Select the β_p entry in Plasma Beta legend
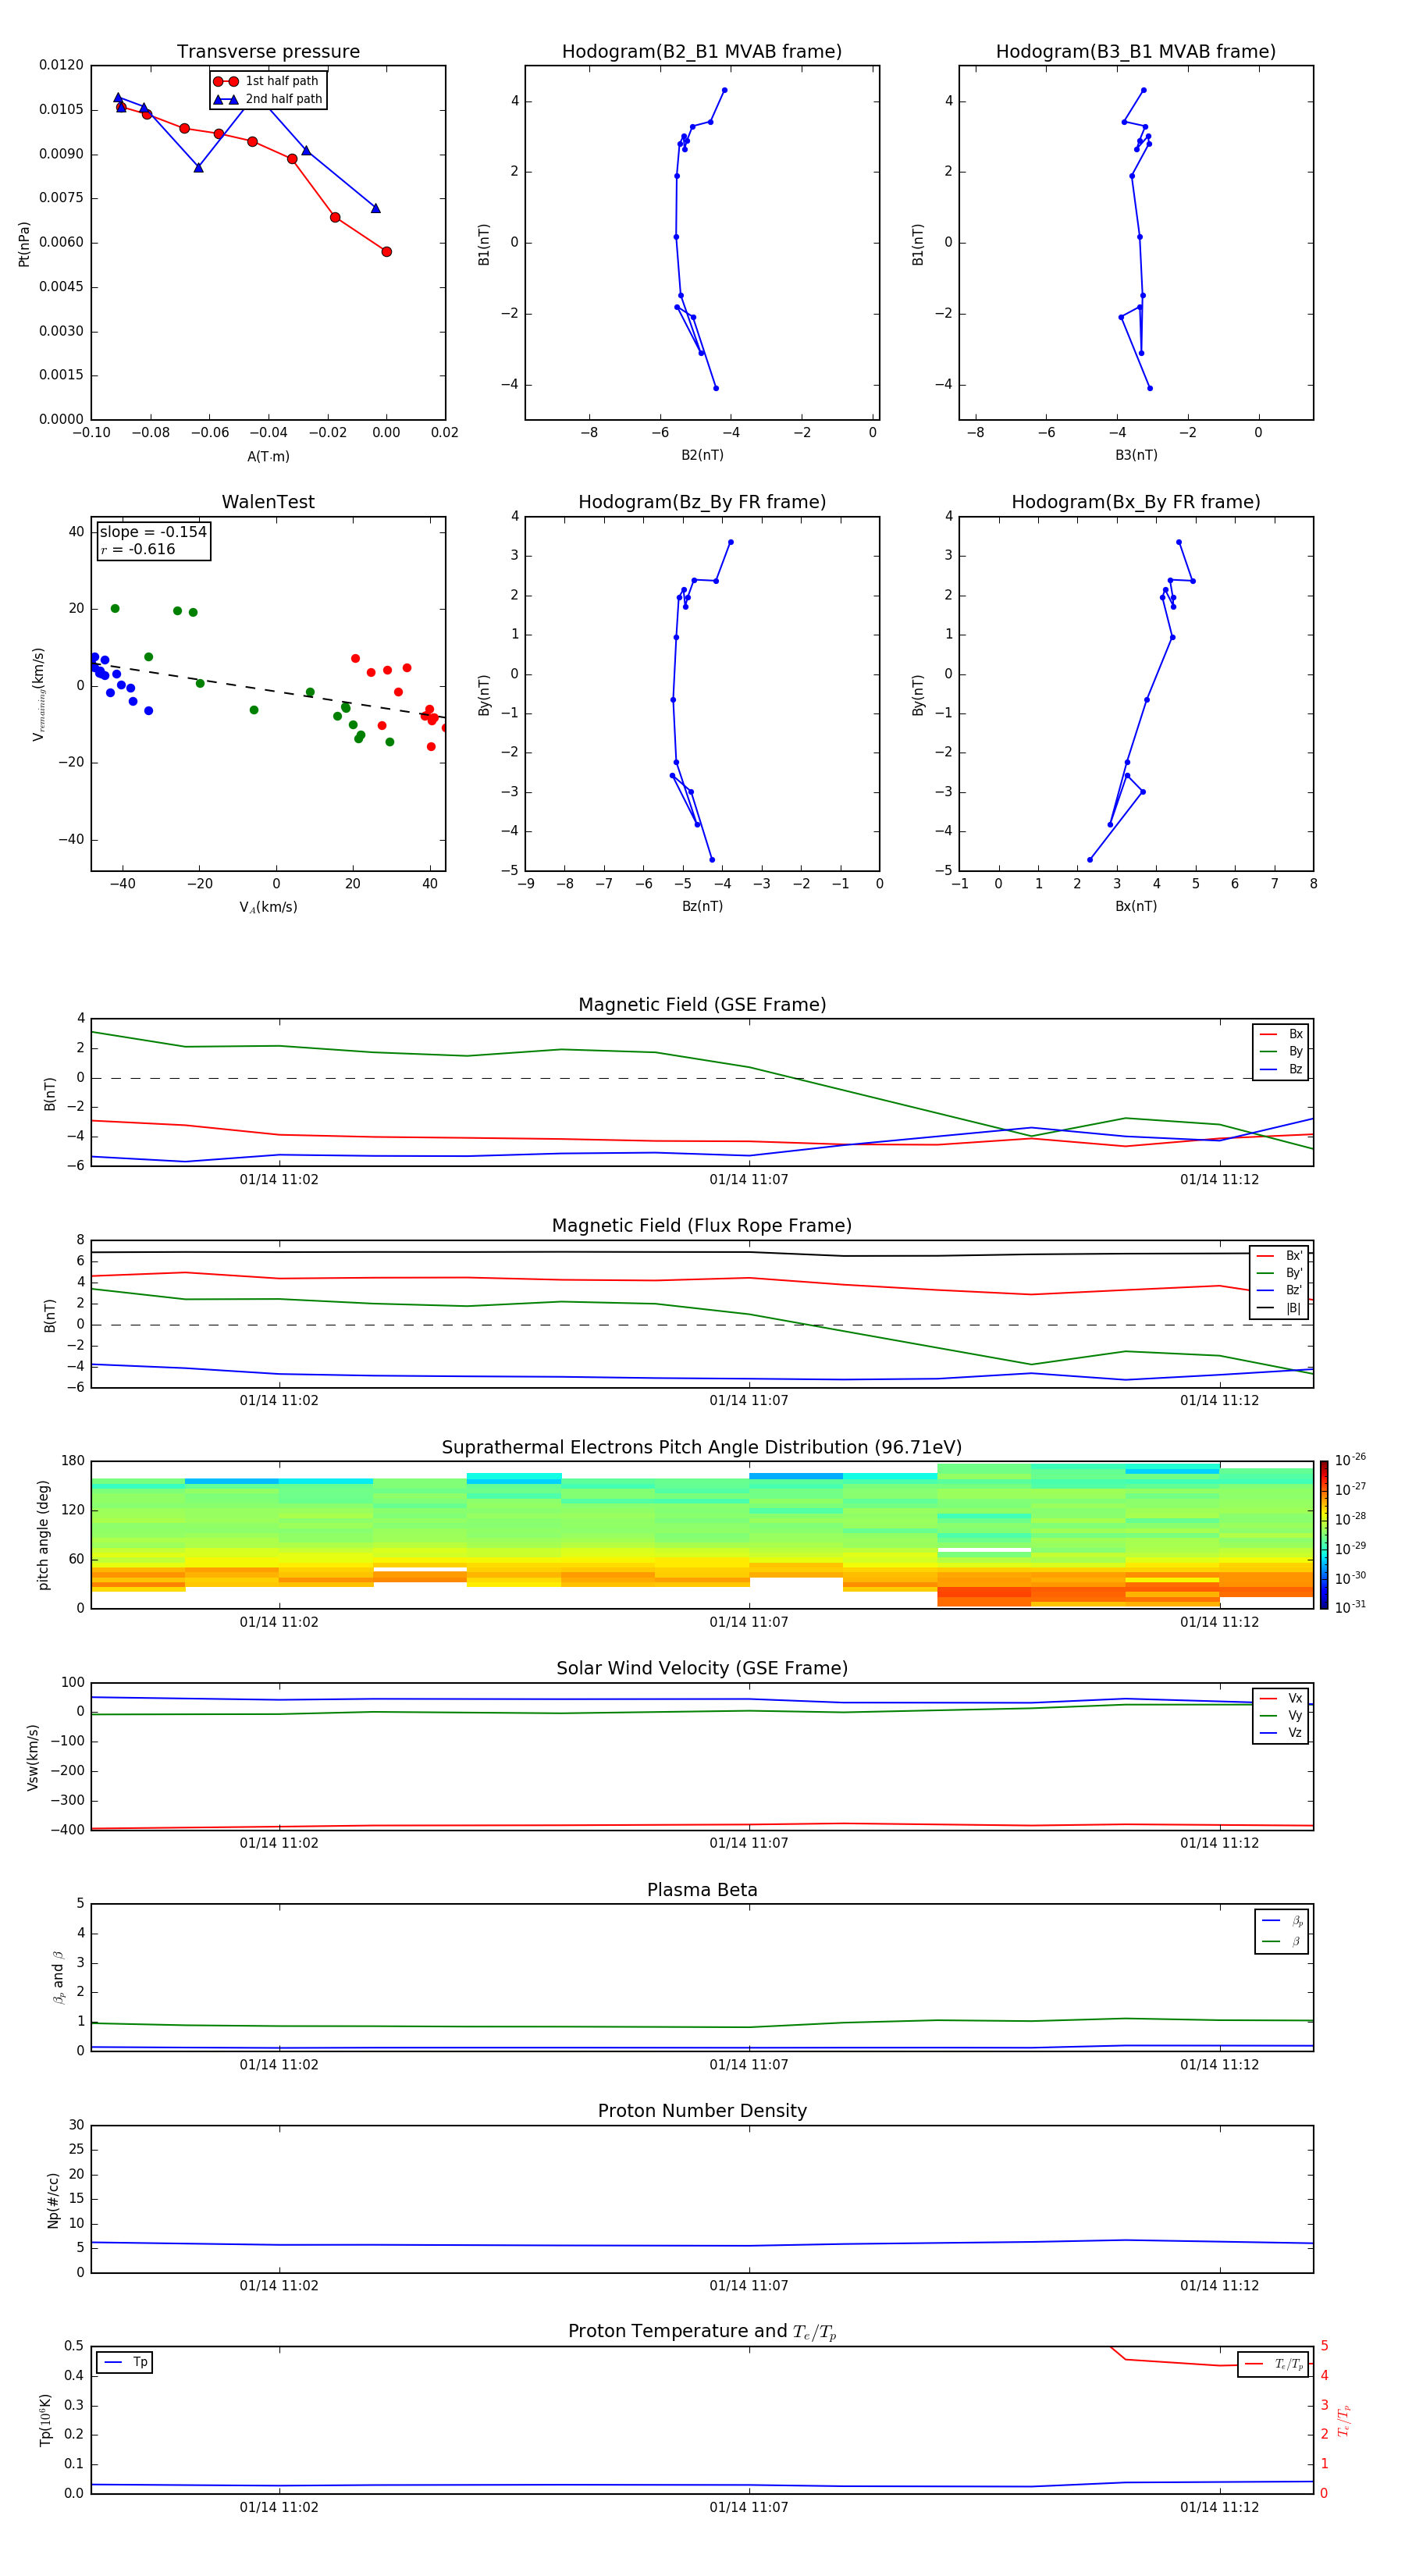This screenshot has height=2576, width=1405. 1282,1921
